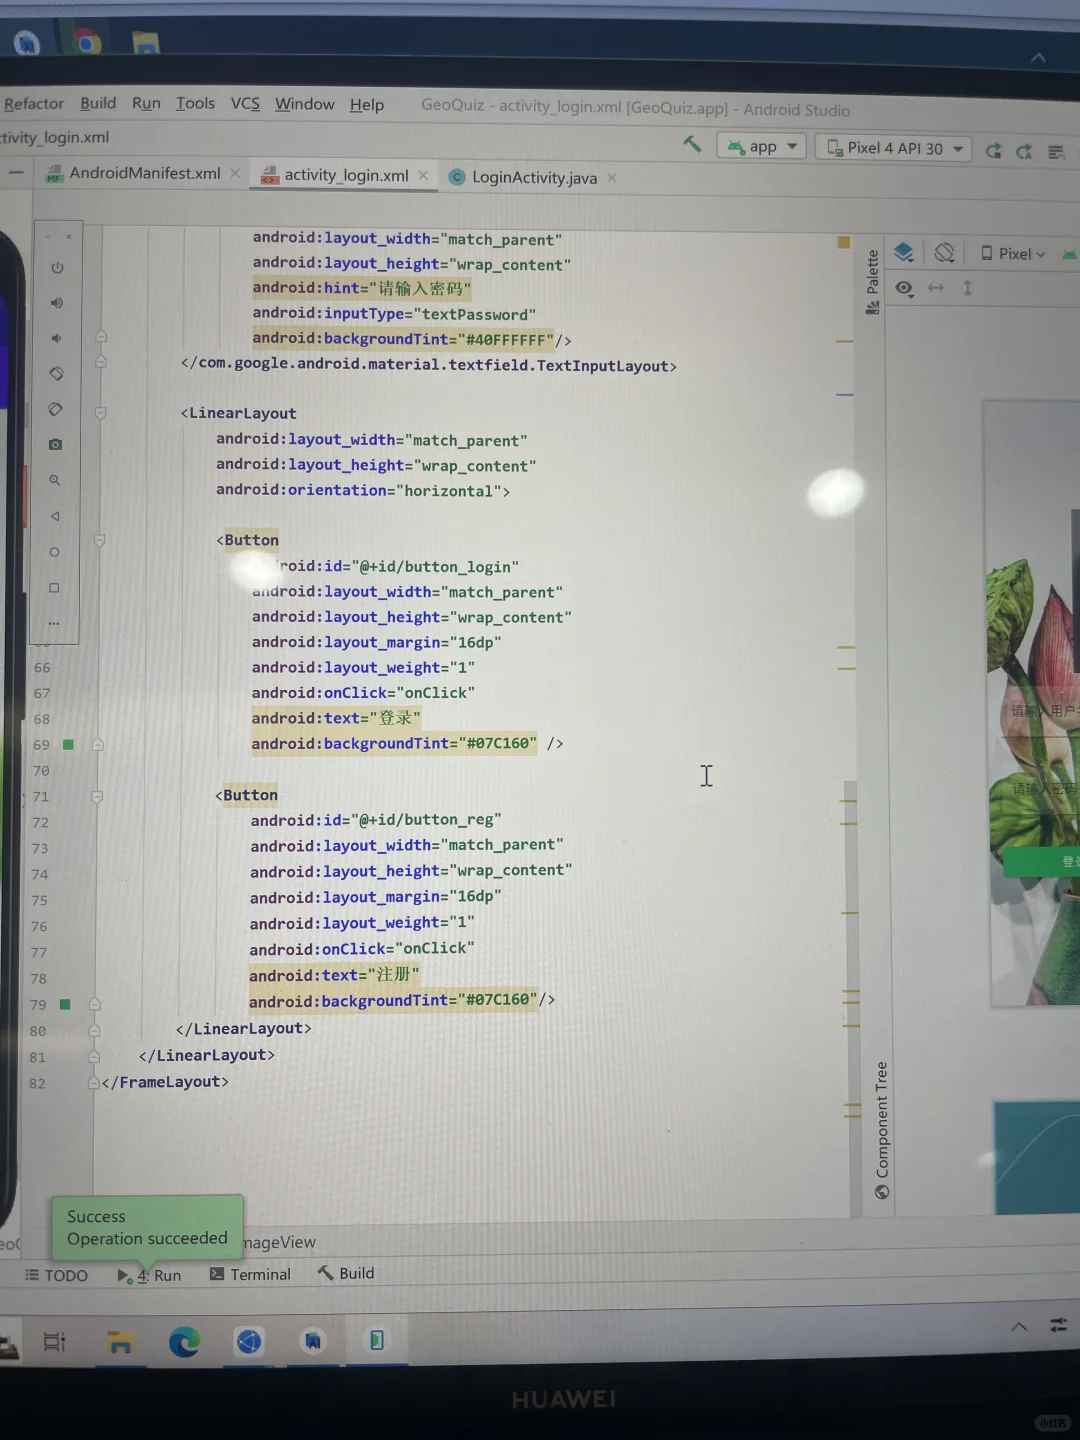Toggle view options with the eye icon
Viewport: 1080px width, 1440px height.
tap(904, 288)
